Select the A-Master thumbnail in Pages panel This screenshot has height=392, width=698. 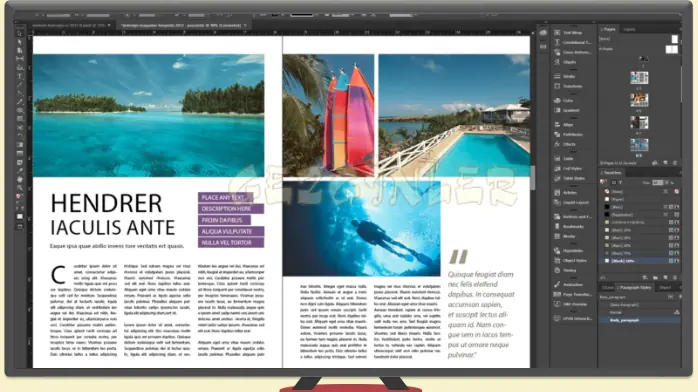(671, 49)
